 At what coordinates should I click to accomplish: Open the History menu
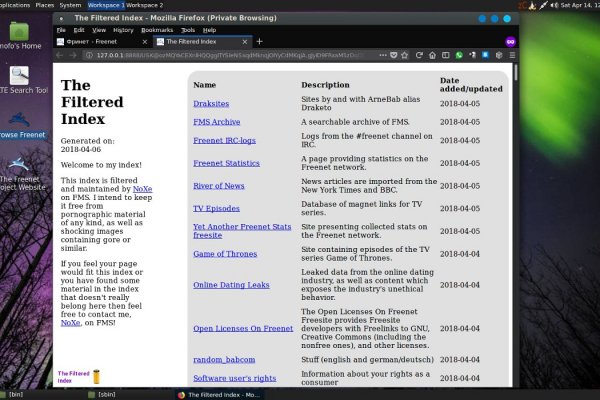(x=123, y=30)
